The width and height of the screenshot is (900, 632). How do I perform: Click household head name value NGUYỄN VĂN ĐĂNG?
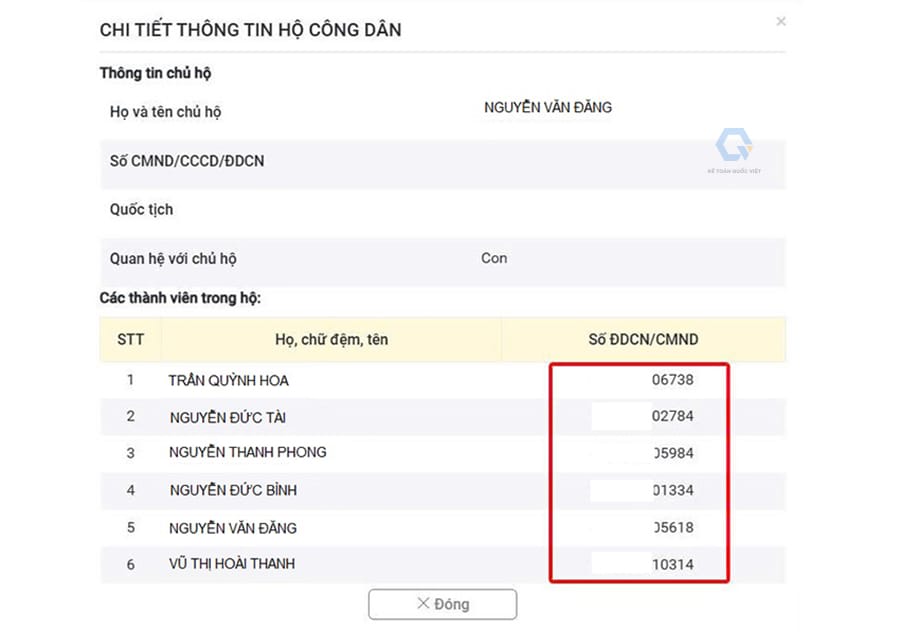(547, 107)
